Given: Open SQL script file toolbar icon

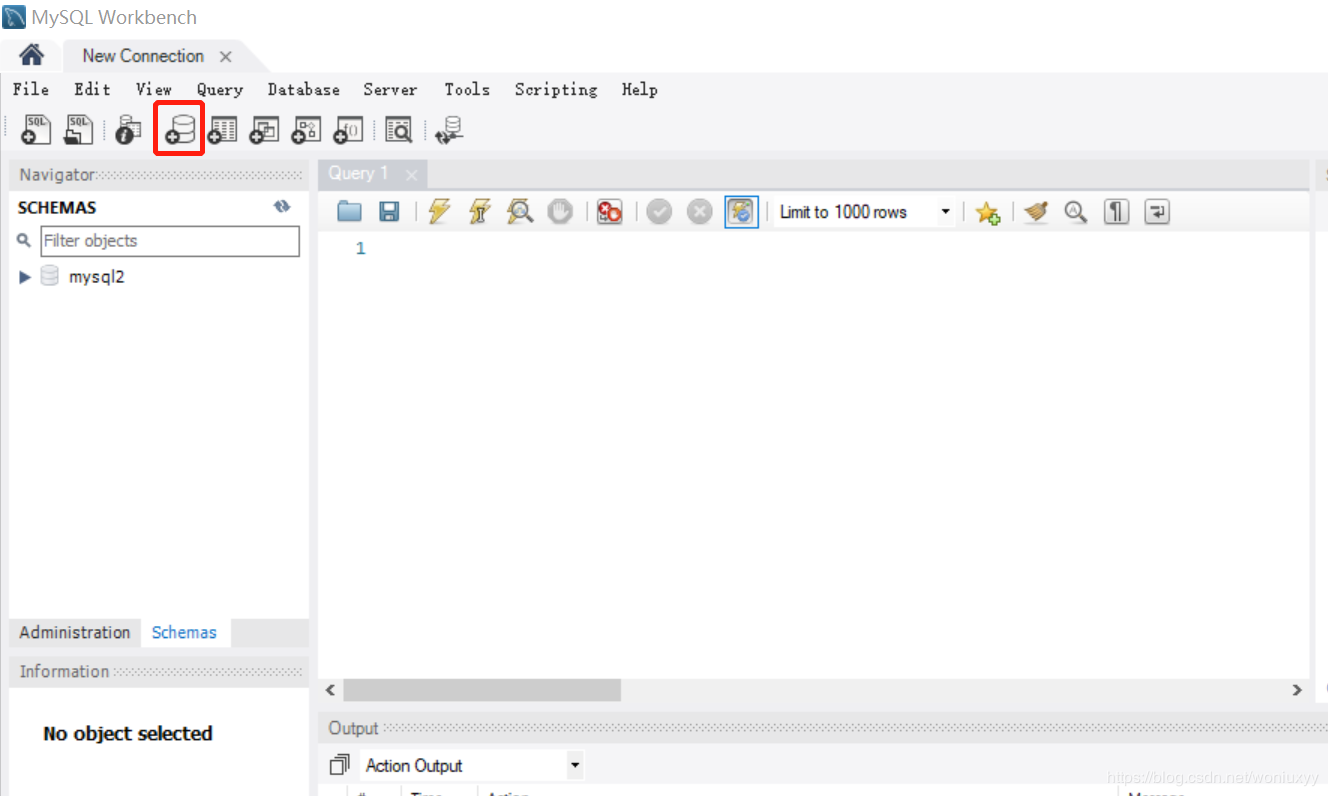Looking at the screenshot, I should tap(78, 129).
